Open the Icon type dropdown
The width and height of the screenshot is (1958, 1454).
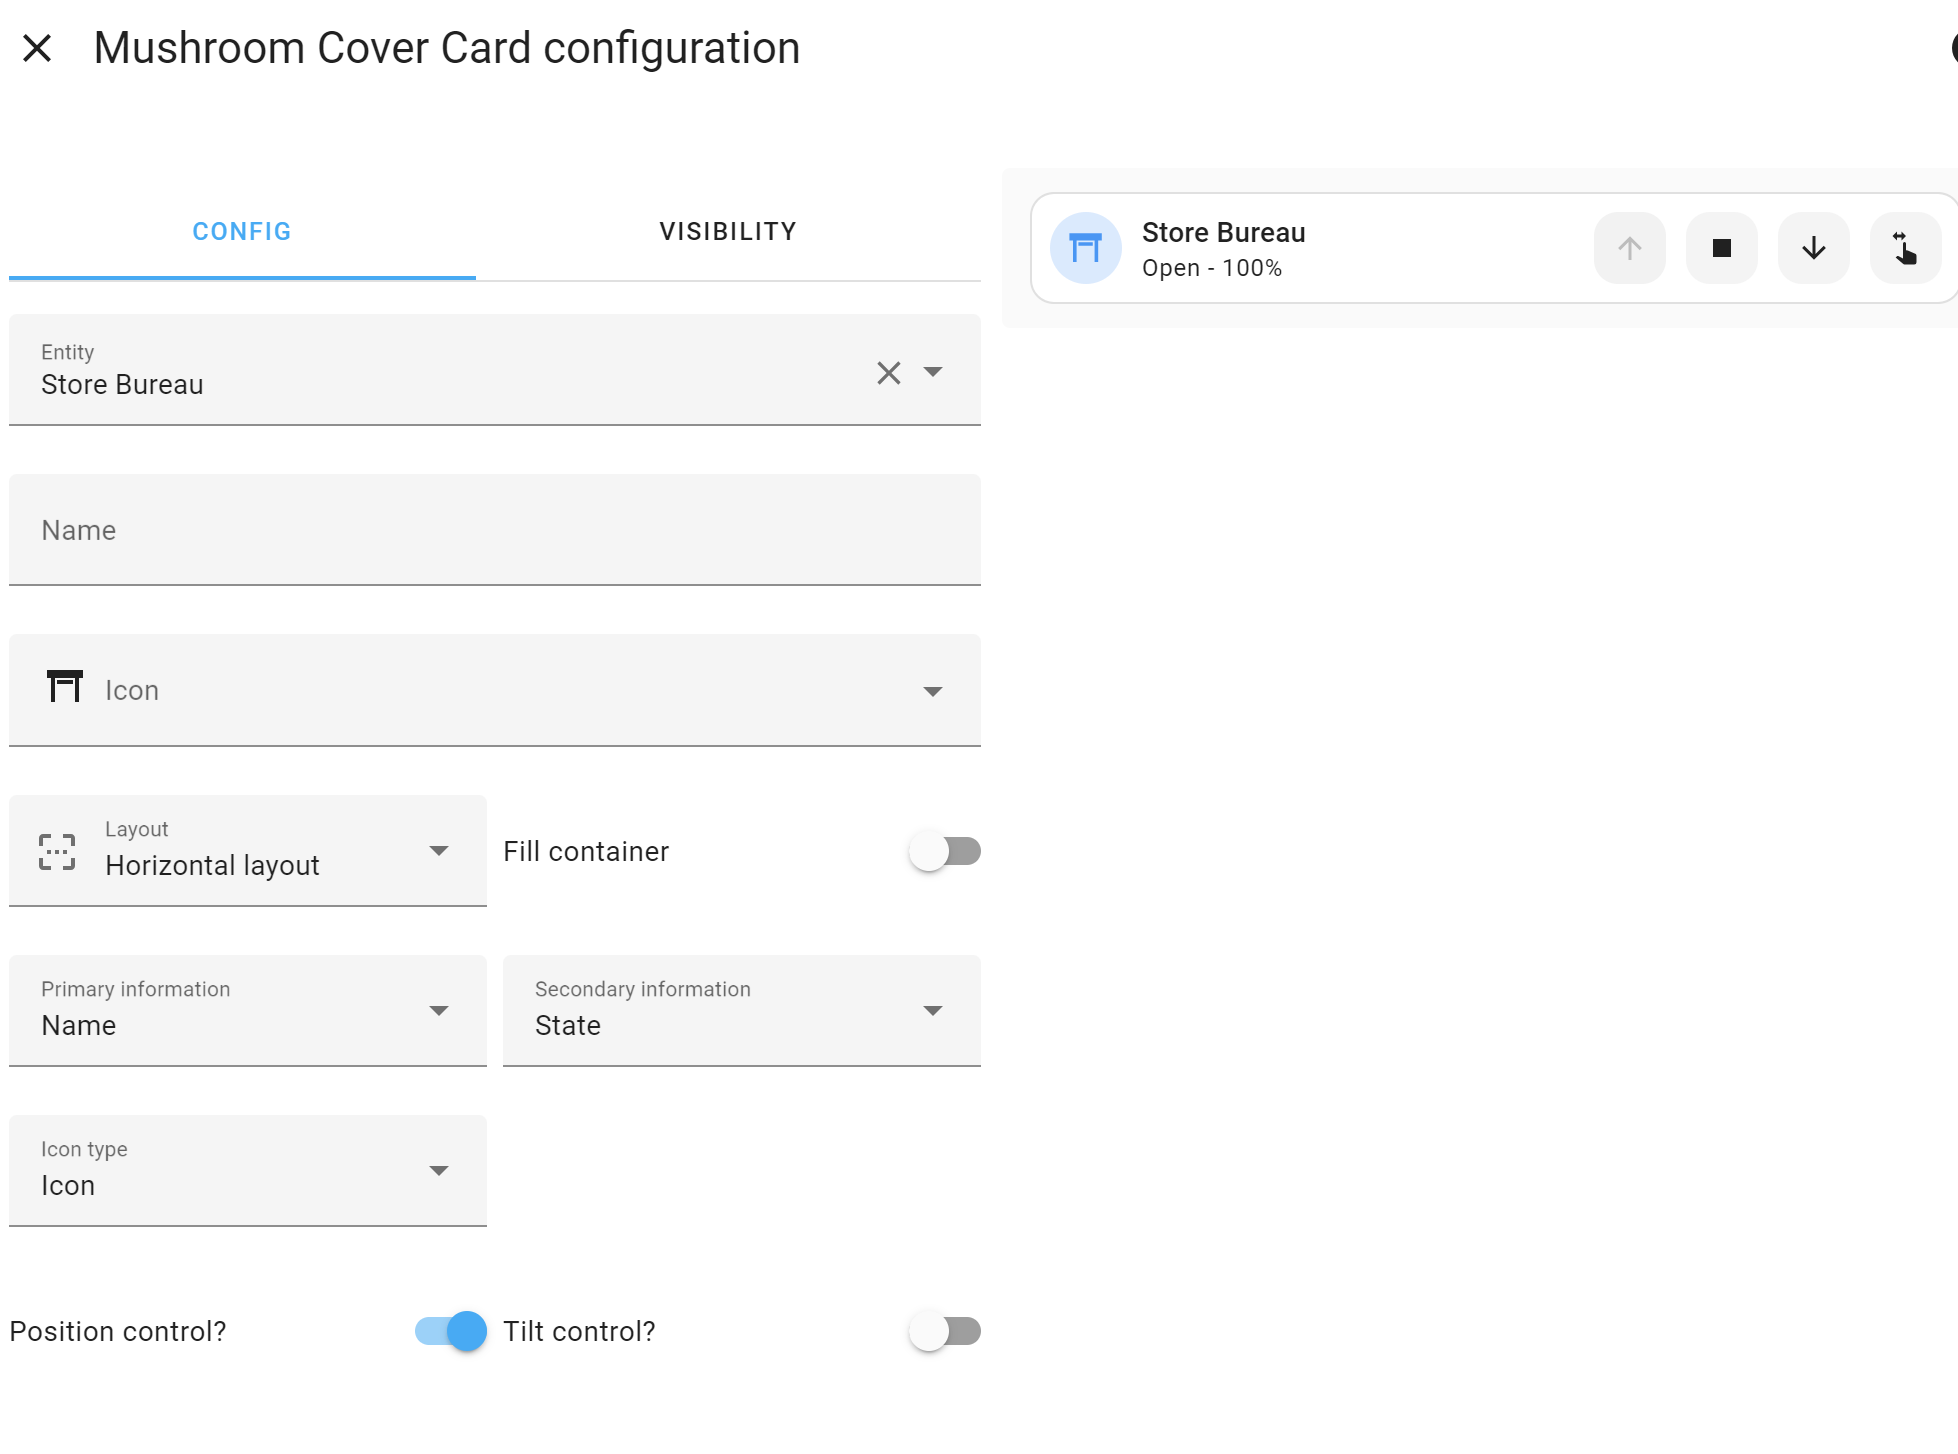(248, 1171)
